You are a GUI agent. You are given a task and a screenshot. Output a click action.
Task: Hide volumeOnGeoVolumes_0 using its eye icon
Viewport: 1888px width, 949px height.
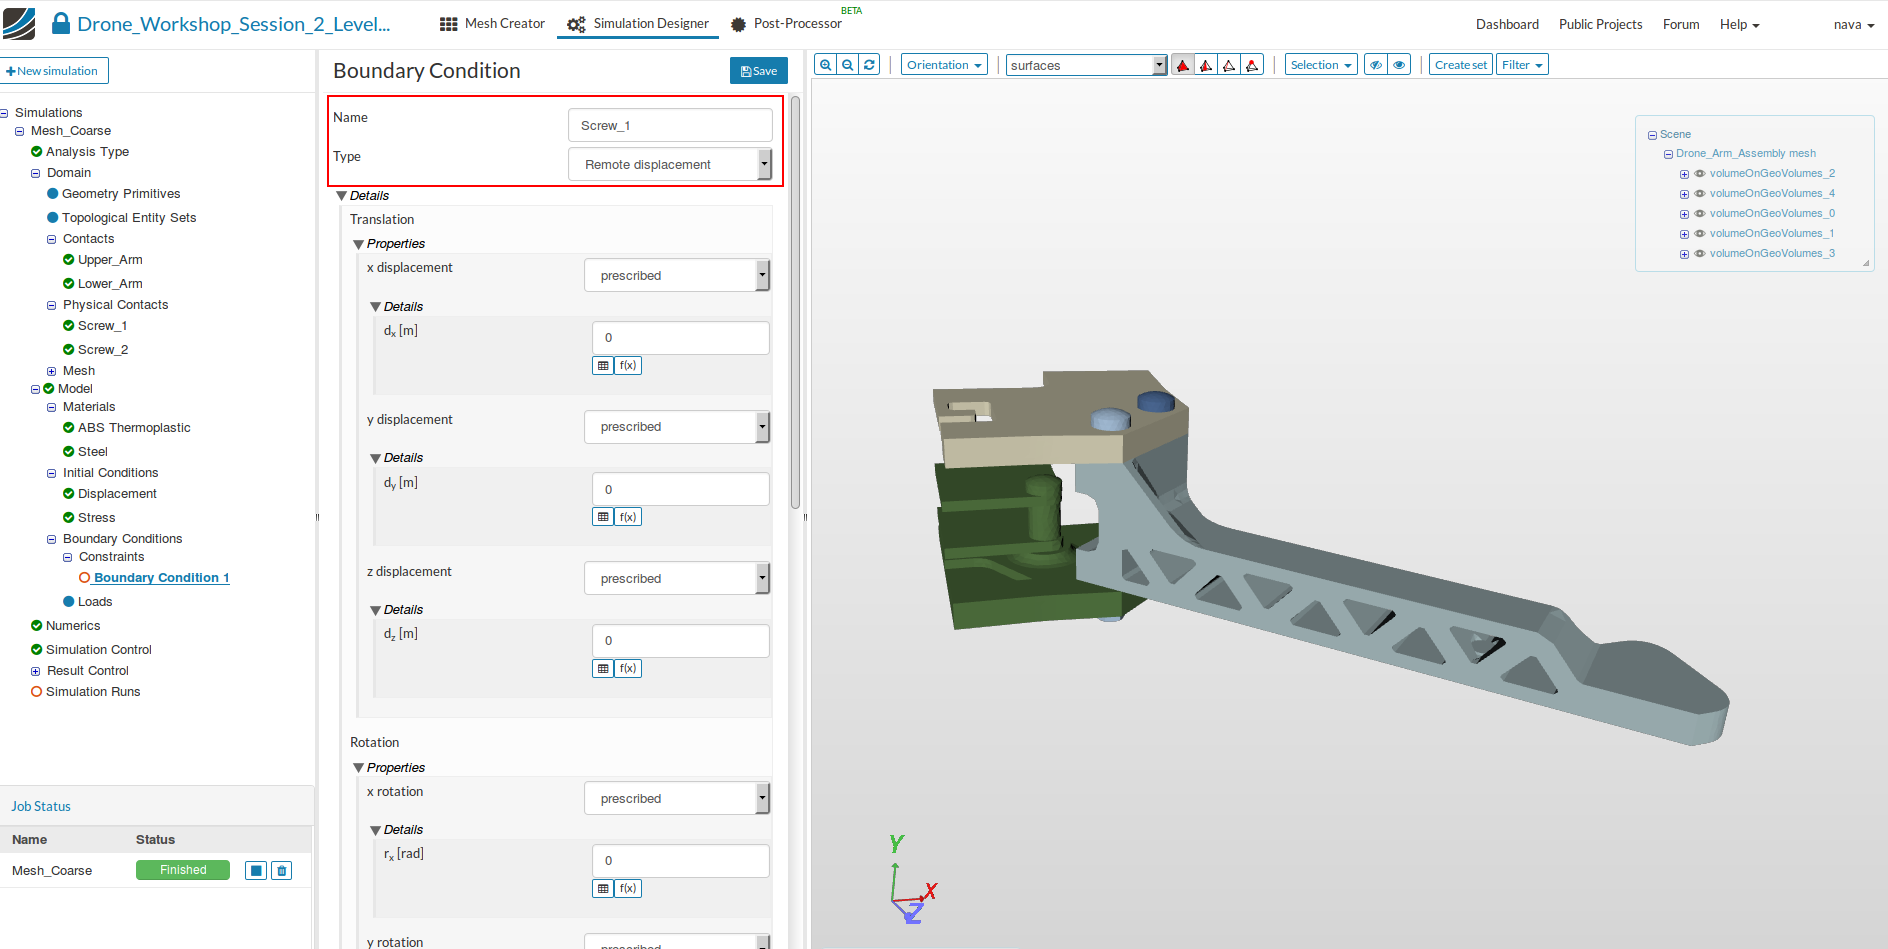(1700, 214)
